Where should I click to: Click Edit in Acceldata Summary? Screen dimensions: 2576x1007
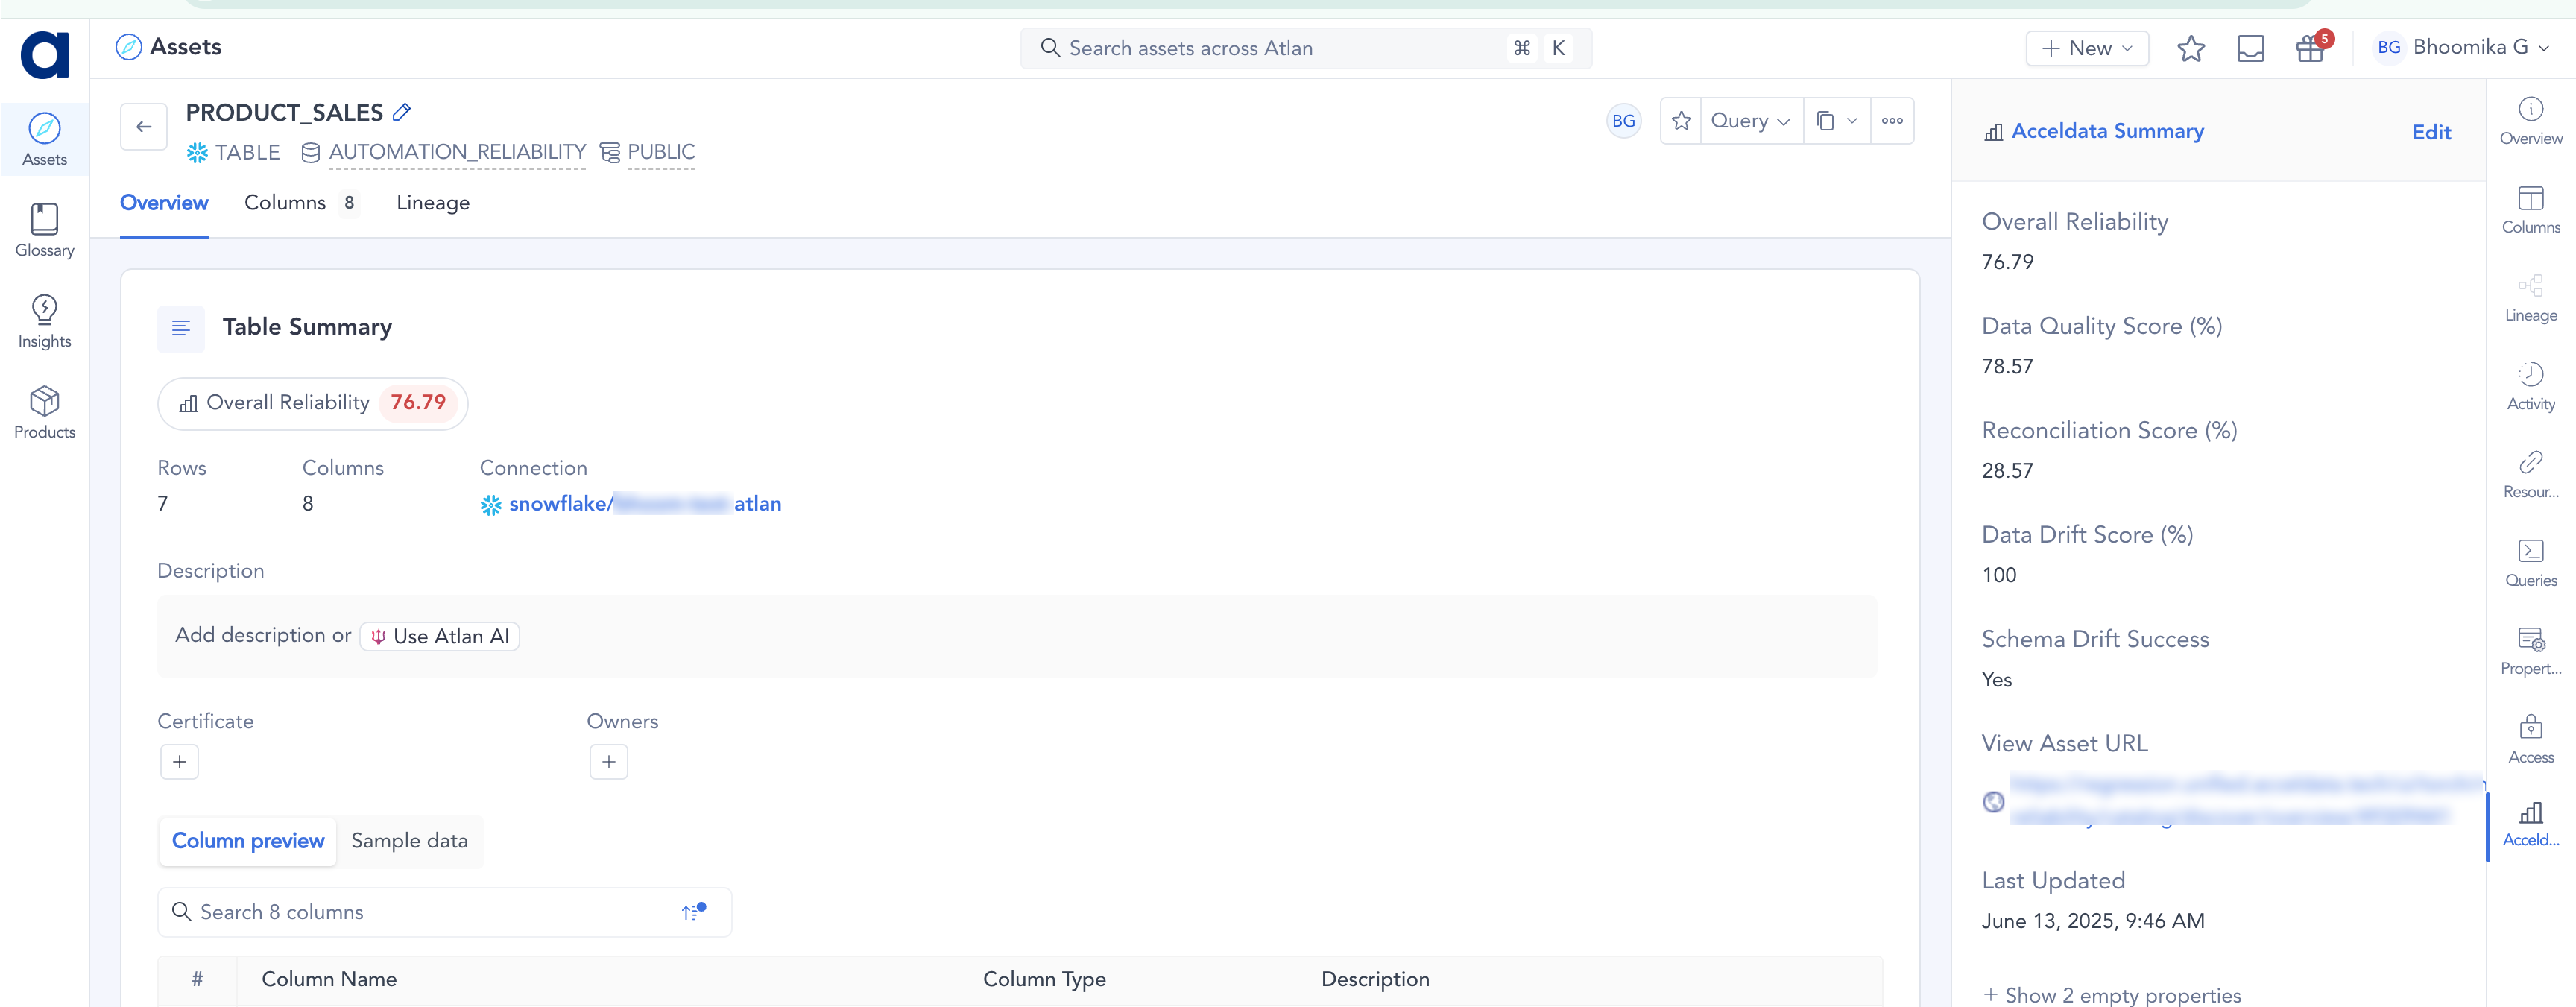coord(2431,132)
